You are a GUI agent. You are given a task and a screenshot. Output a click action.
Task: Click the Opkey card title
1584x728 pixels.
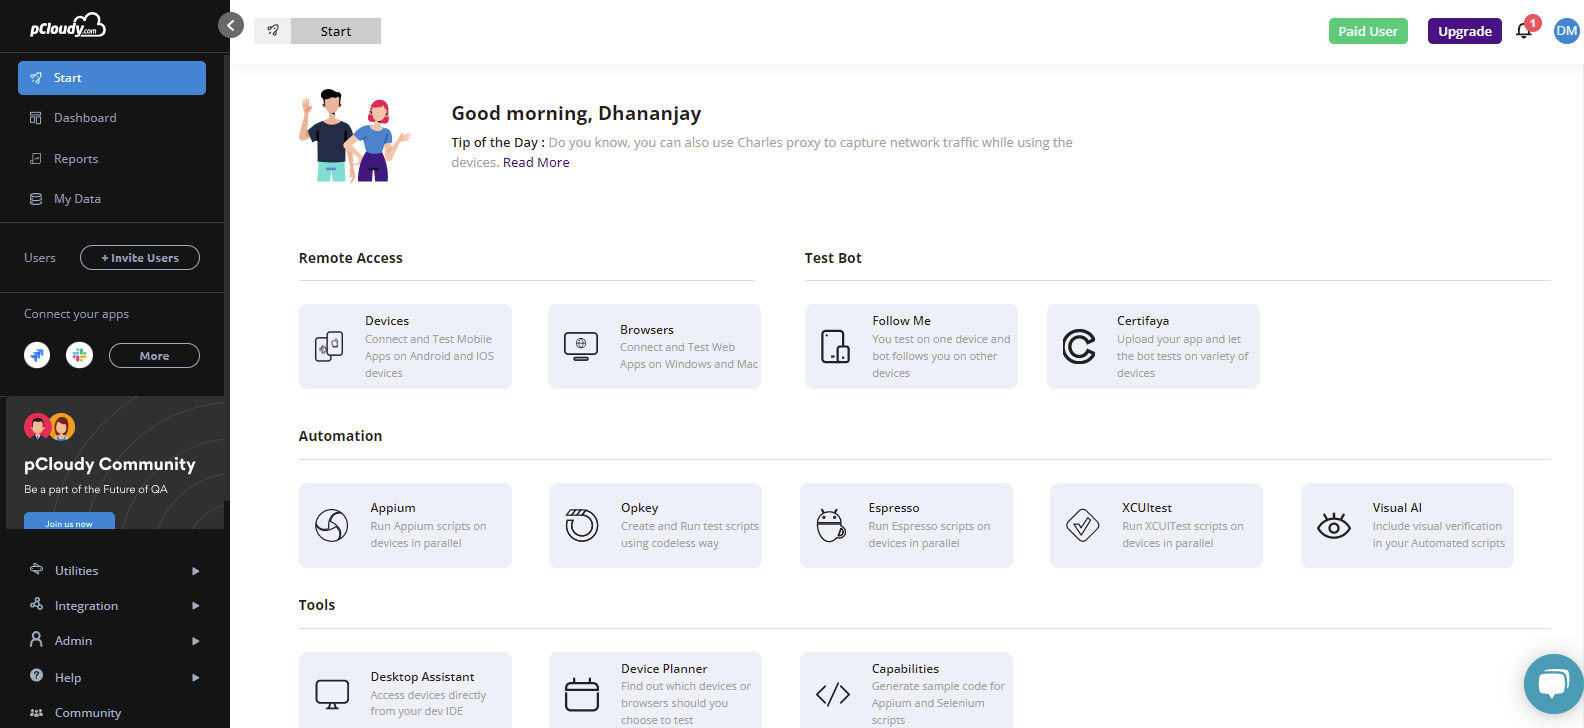click(639, 508)
